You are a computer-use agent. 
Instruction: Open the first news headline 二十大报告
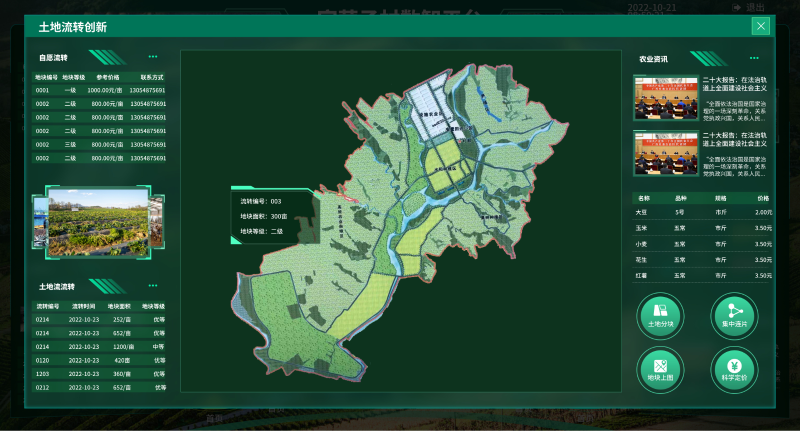740,82
